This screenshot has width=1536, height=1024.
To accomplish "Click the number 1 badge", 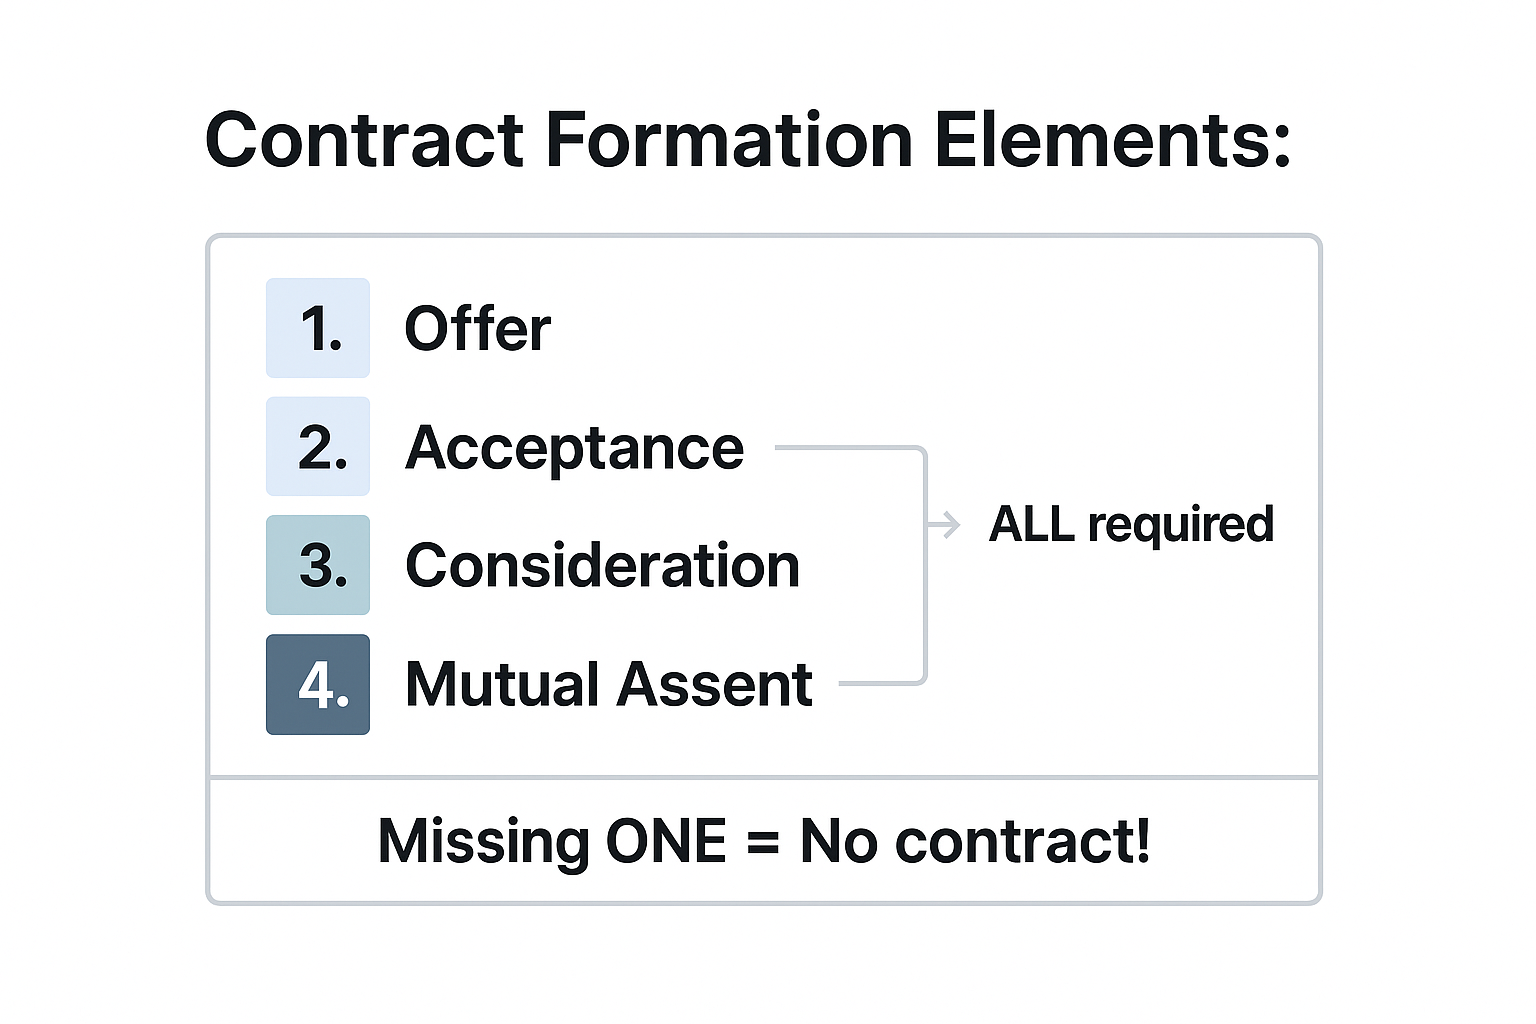I will 318,328.
